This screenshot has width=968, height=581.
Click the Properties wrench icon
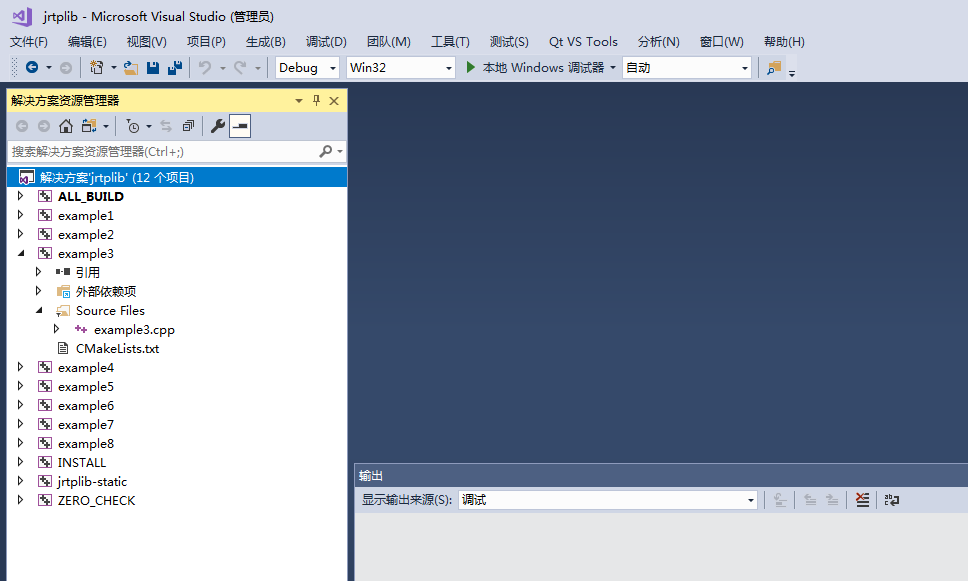pos(217,126)
